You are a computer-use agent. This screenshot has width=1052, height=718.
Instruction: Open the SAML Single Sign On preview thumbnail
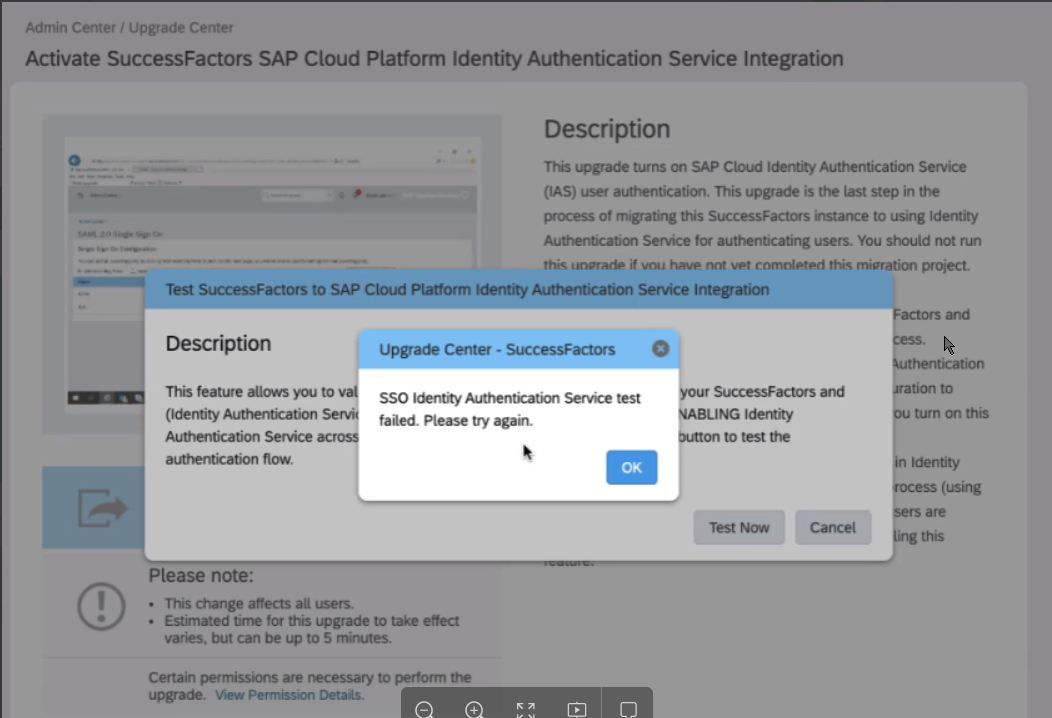pos(272,271)
